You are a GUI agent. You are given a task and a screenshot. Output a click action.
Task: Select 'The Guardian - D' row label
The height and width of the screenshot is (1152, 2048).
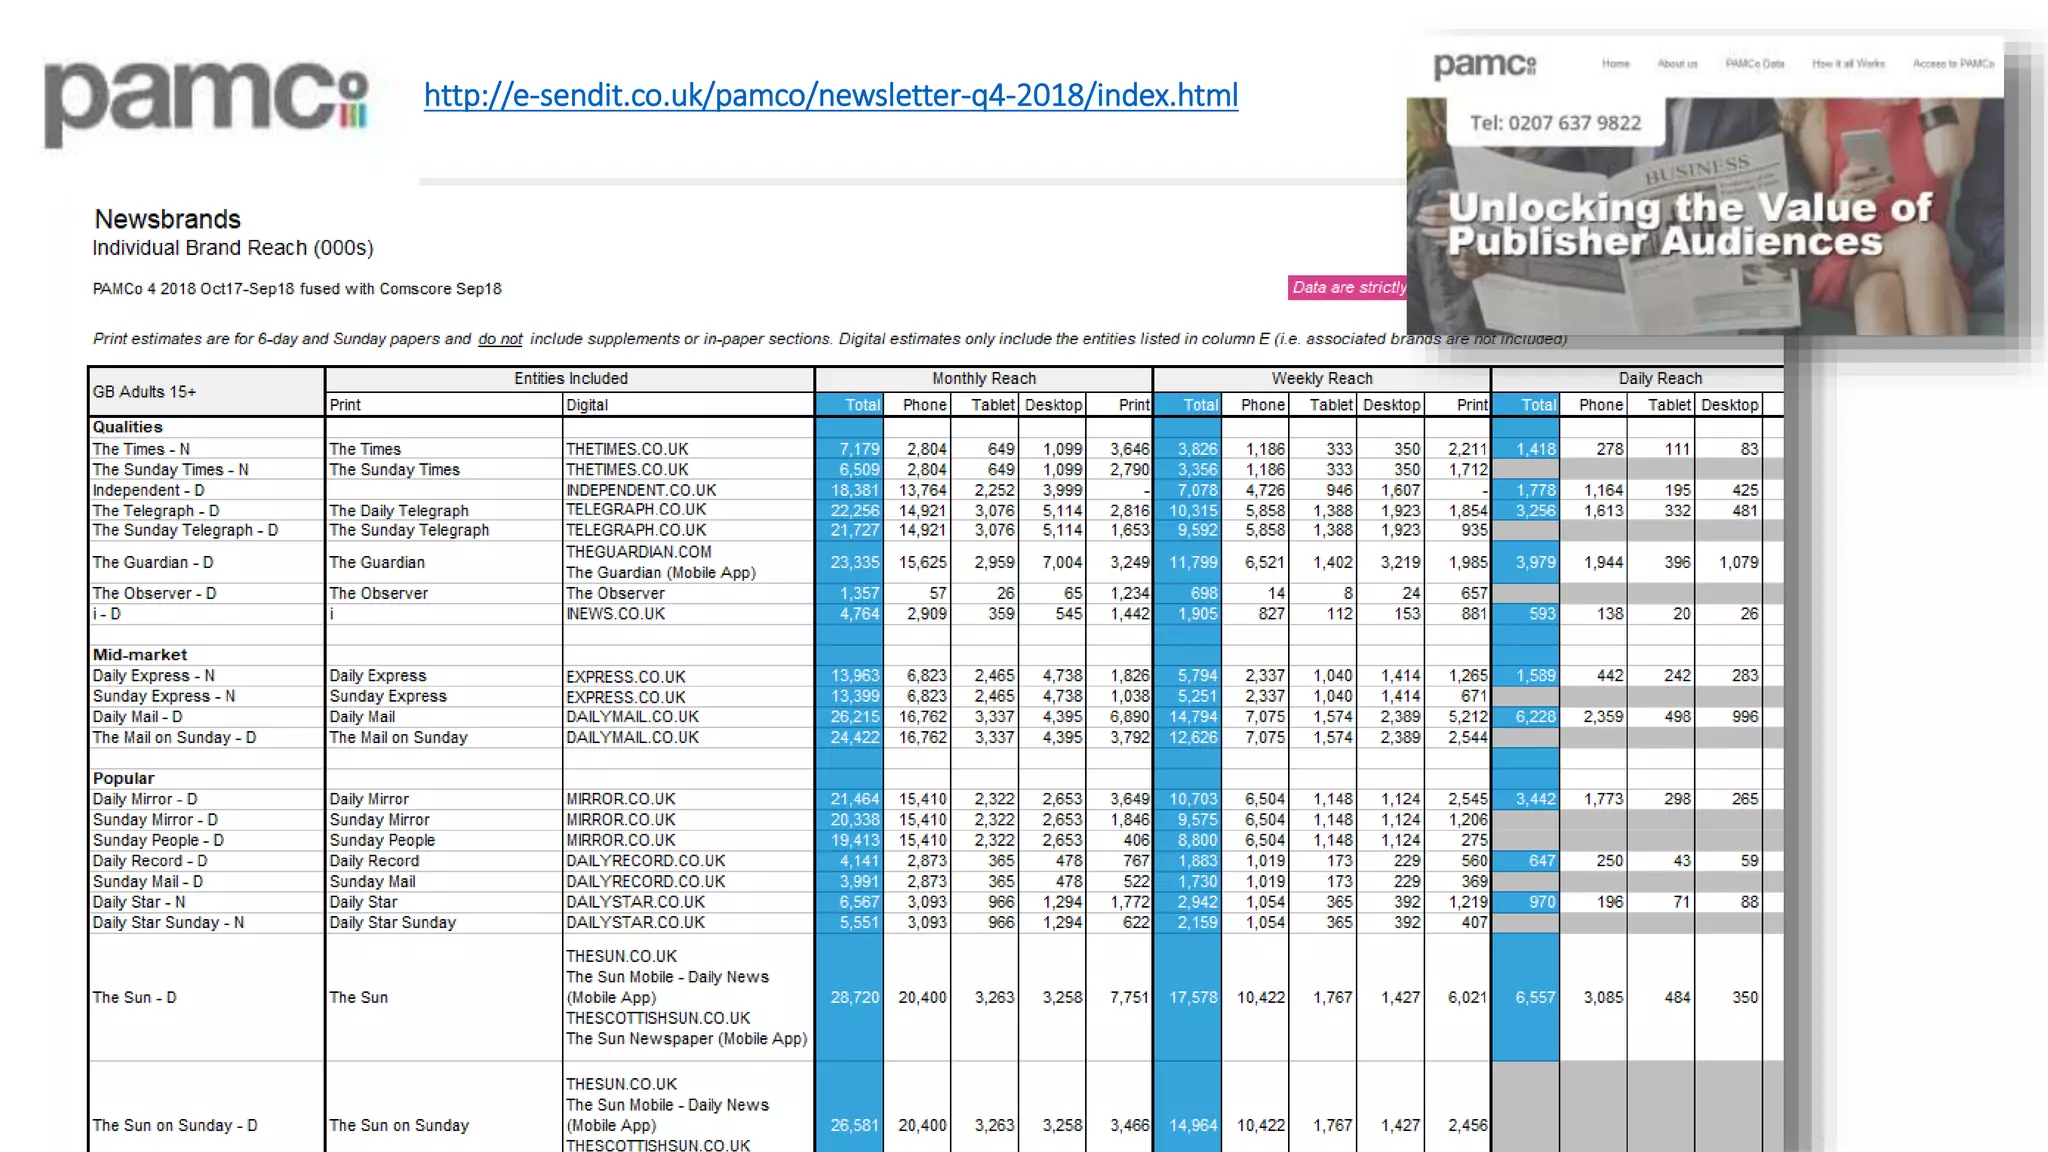click(153, 563)
